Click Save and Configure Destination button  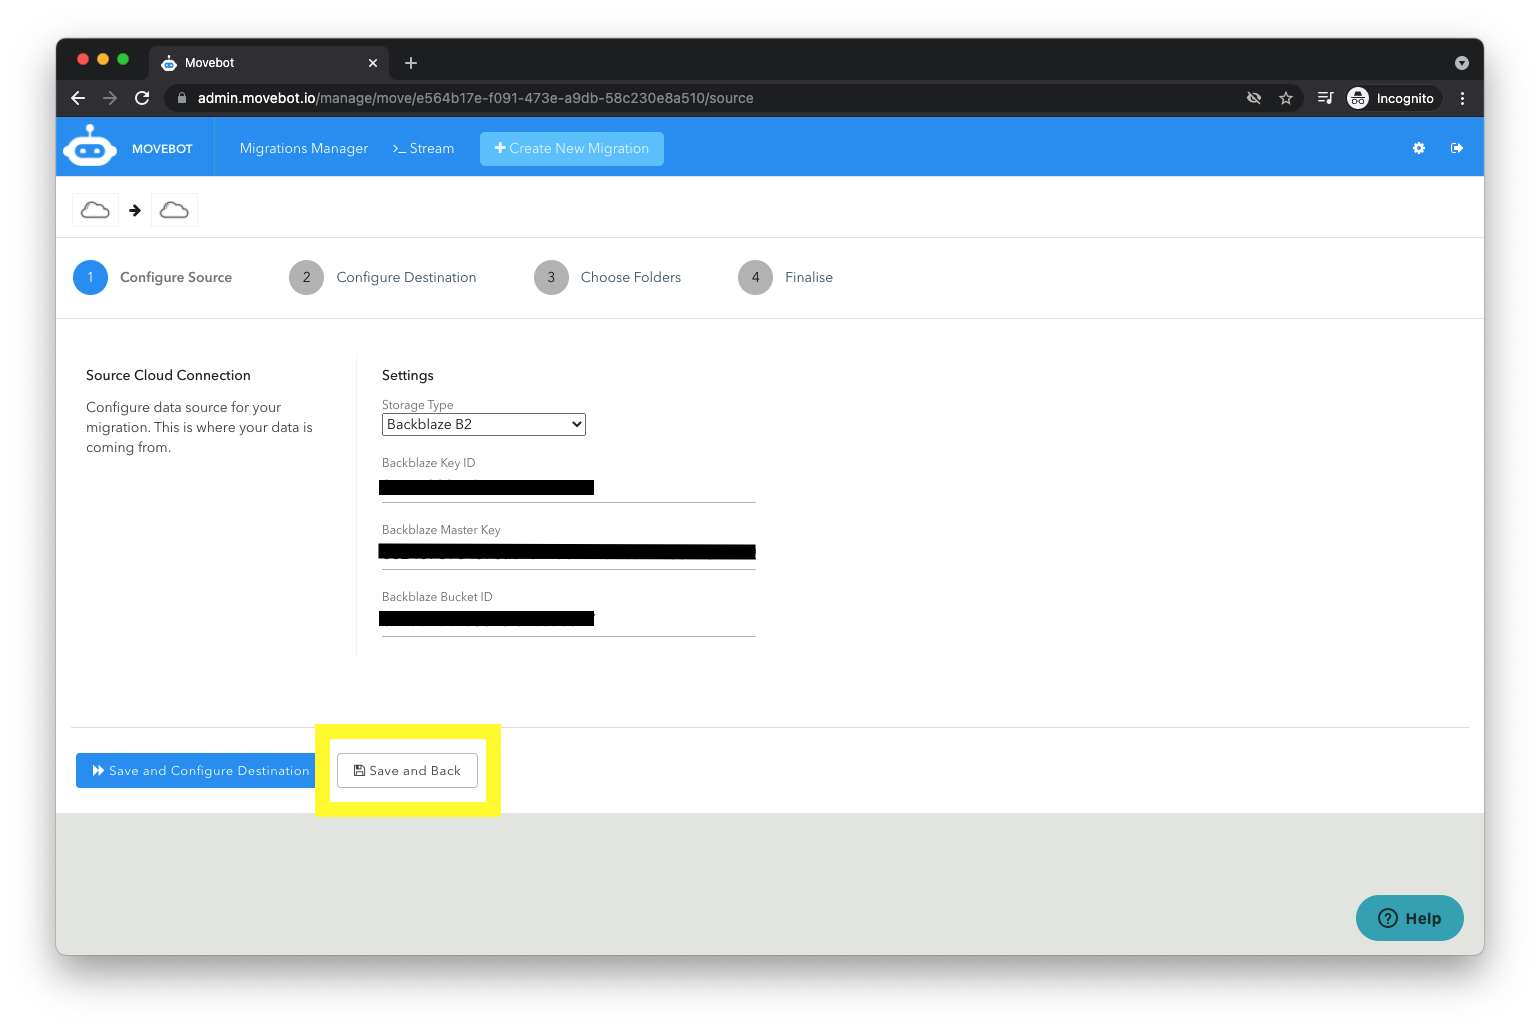(195, 771)
